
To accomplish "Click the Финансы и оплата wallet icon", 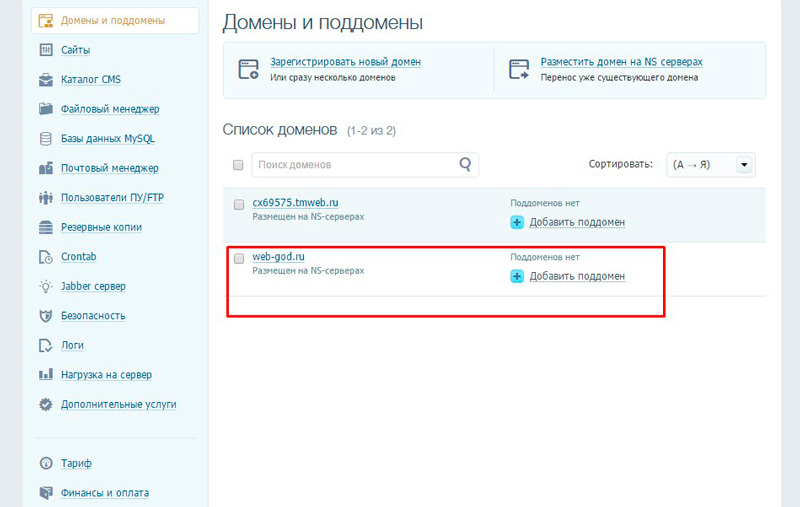I will (x=46, y=493).
